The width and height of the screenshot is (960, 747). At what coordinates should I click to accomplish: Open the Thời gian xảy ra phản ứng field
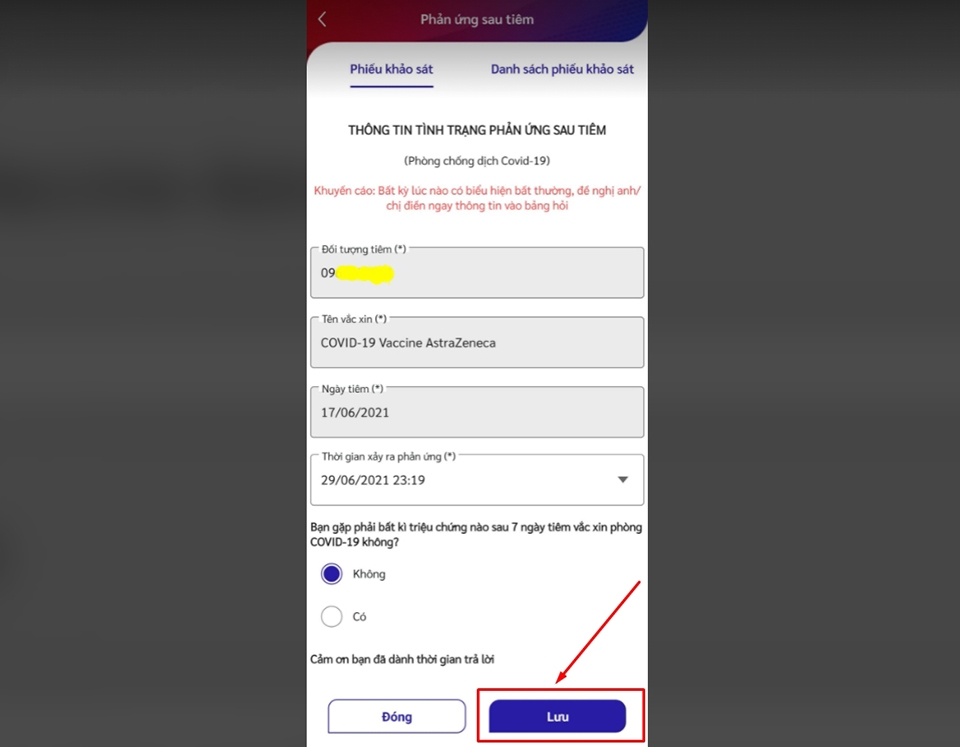(477, 479)
